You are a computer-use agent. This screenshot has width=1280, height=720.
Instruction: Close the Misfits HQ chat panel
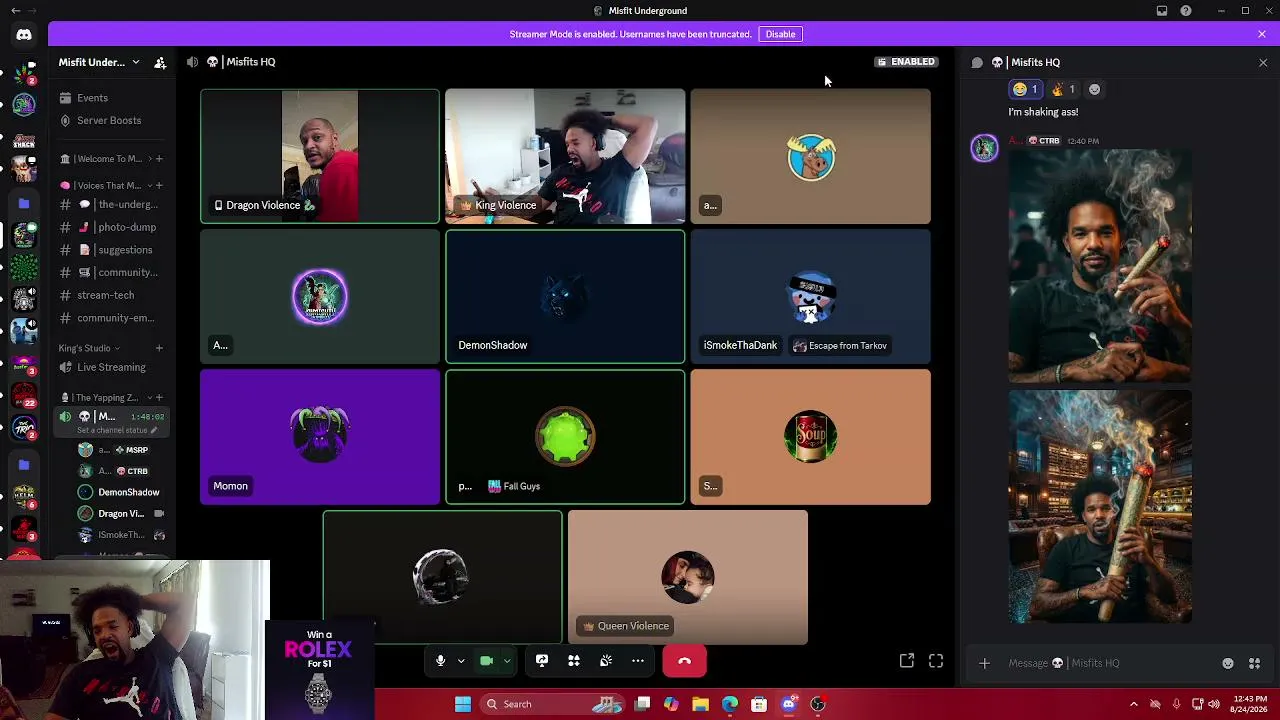1263,62
